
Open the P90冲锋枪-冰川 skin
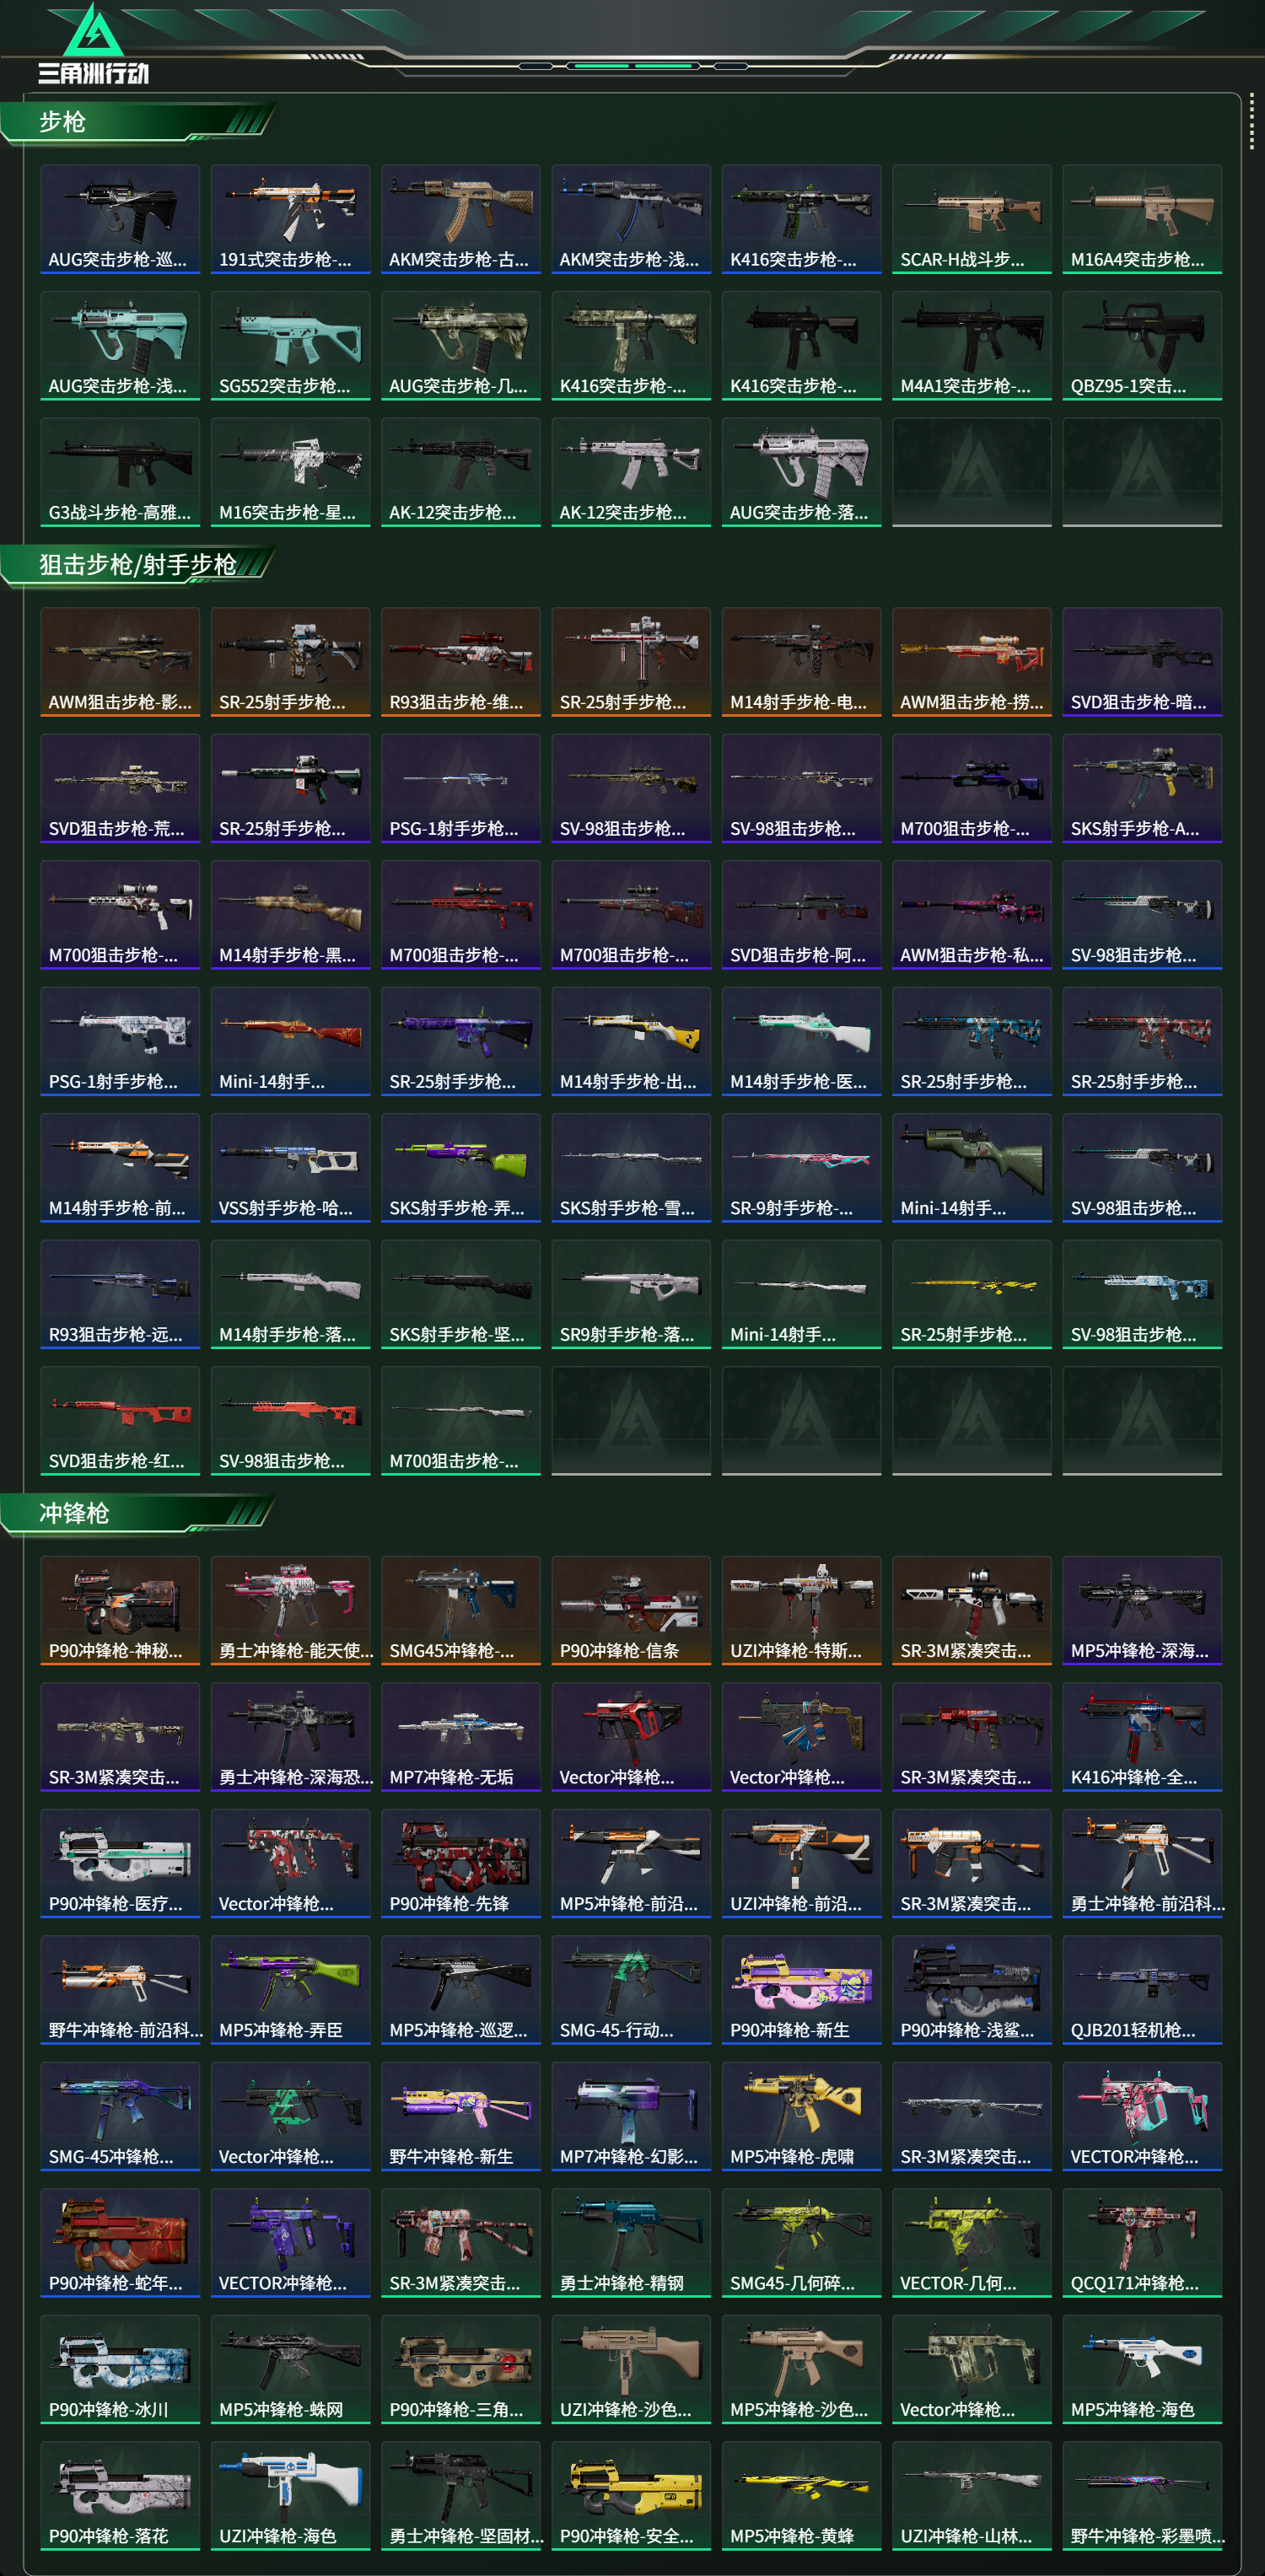coord(120,2369)
